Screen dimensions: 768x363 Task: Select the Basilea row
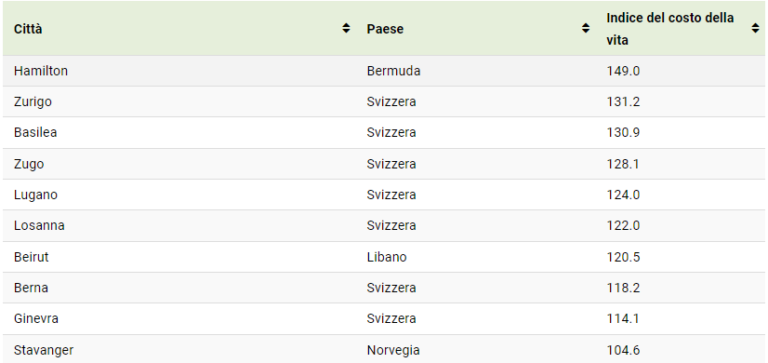384,133
